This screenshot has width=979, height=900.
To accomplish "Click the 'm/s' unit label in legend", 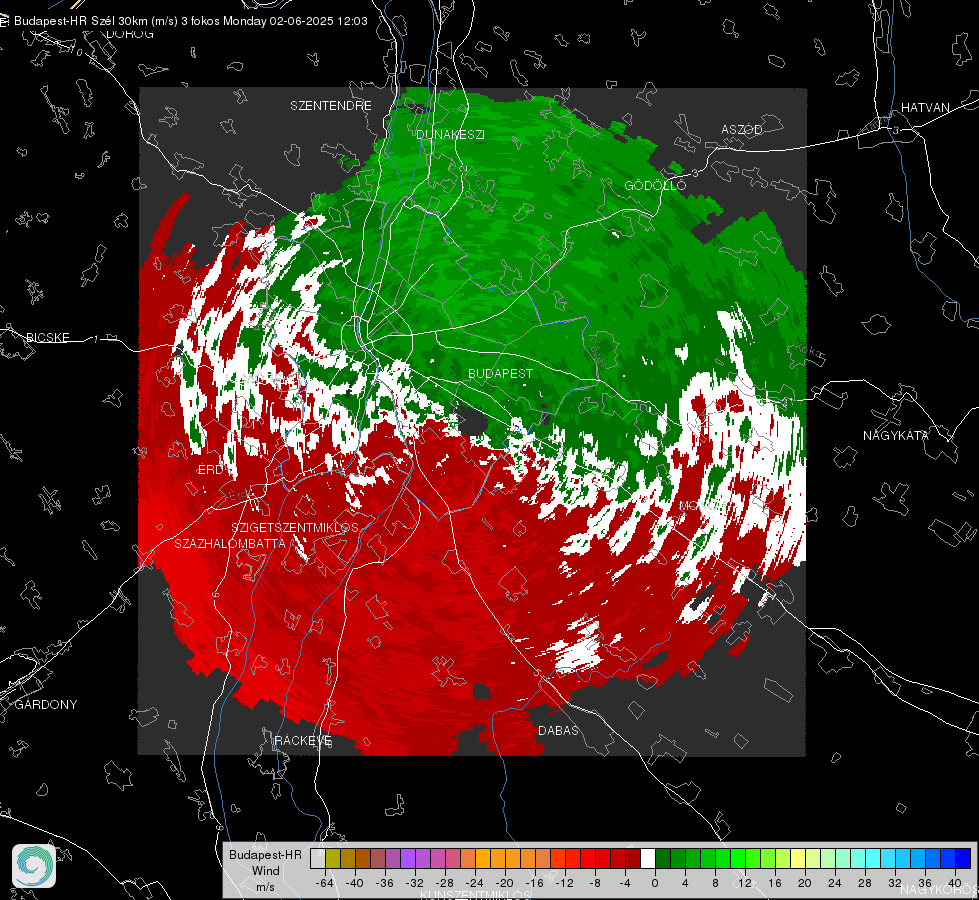I will click(265, 887).
